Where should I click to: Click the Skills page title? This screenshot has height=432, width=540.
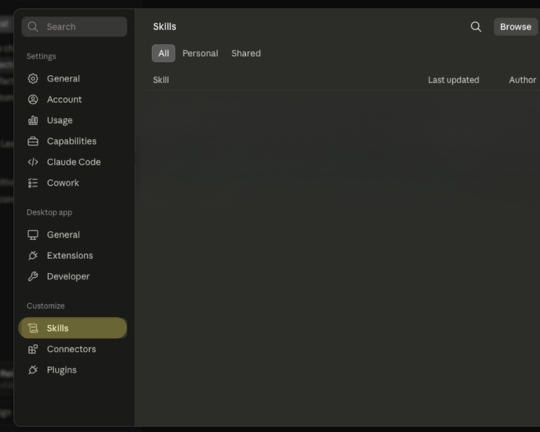pyautogui.click(x=165, y=27)
